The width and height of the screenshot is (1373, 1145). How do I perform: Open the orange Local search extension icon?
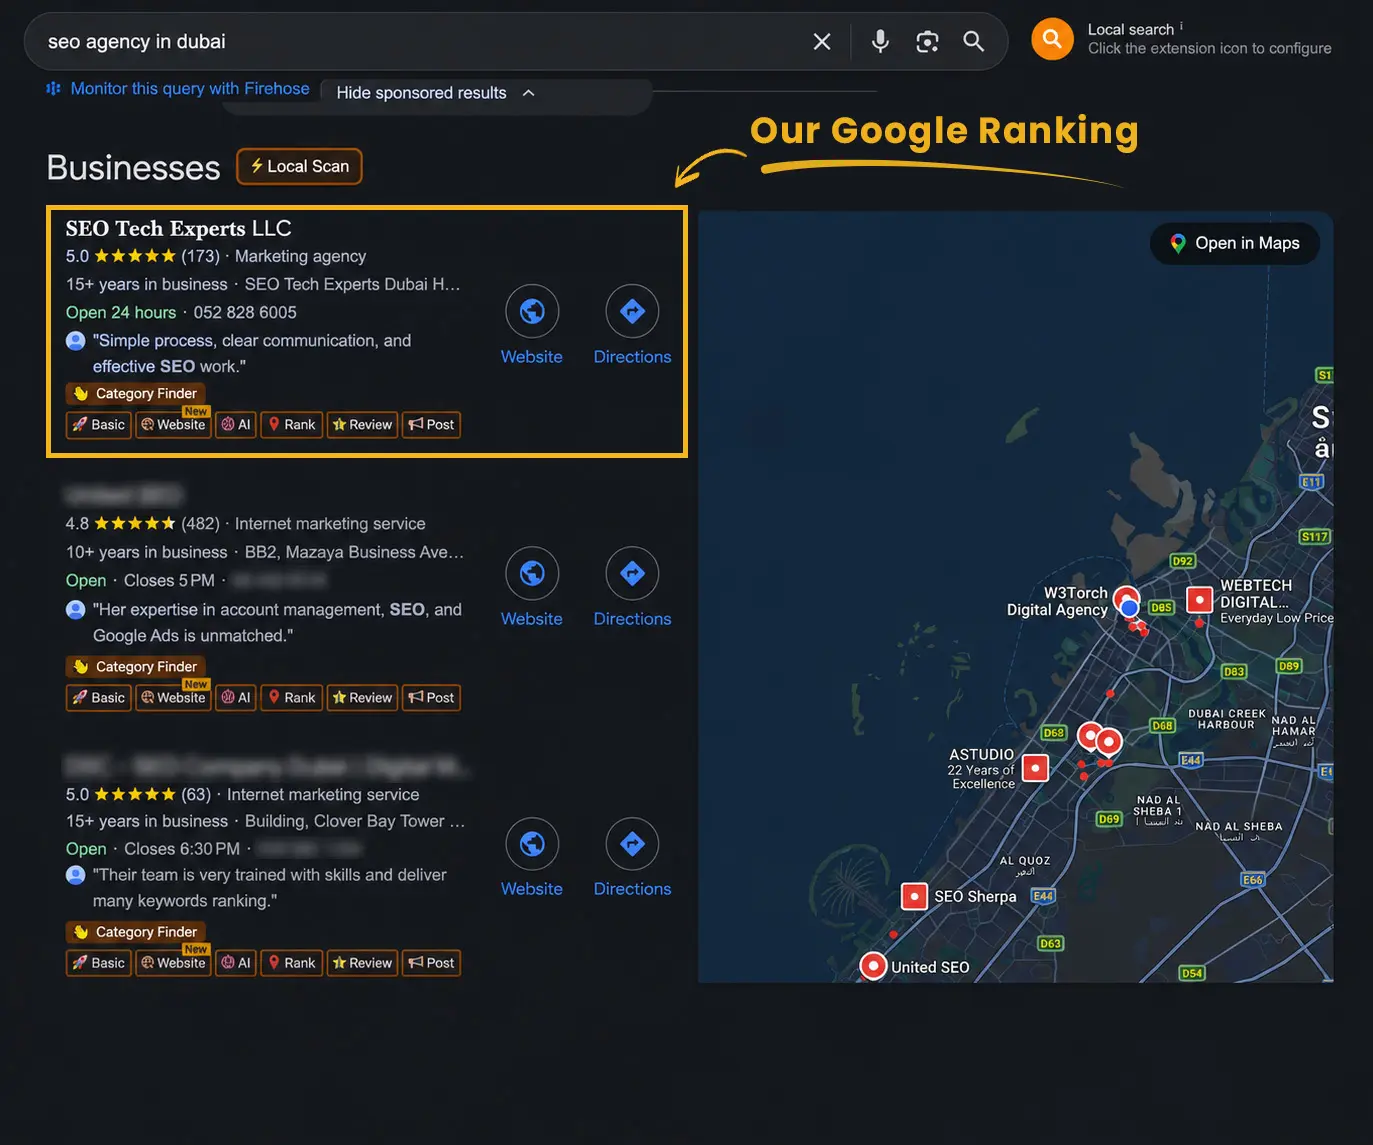(x=1052, y=39)
